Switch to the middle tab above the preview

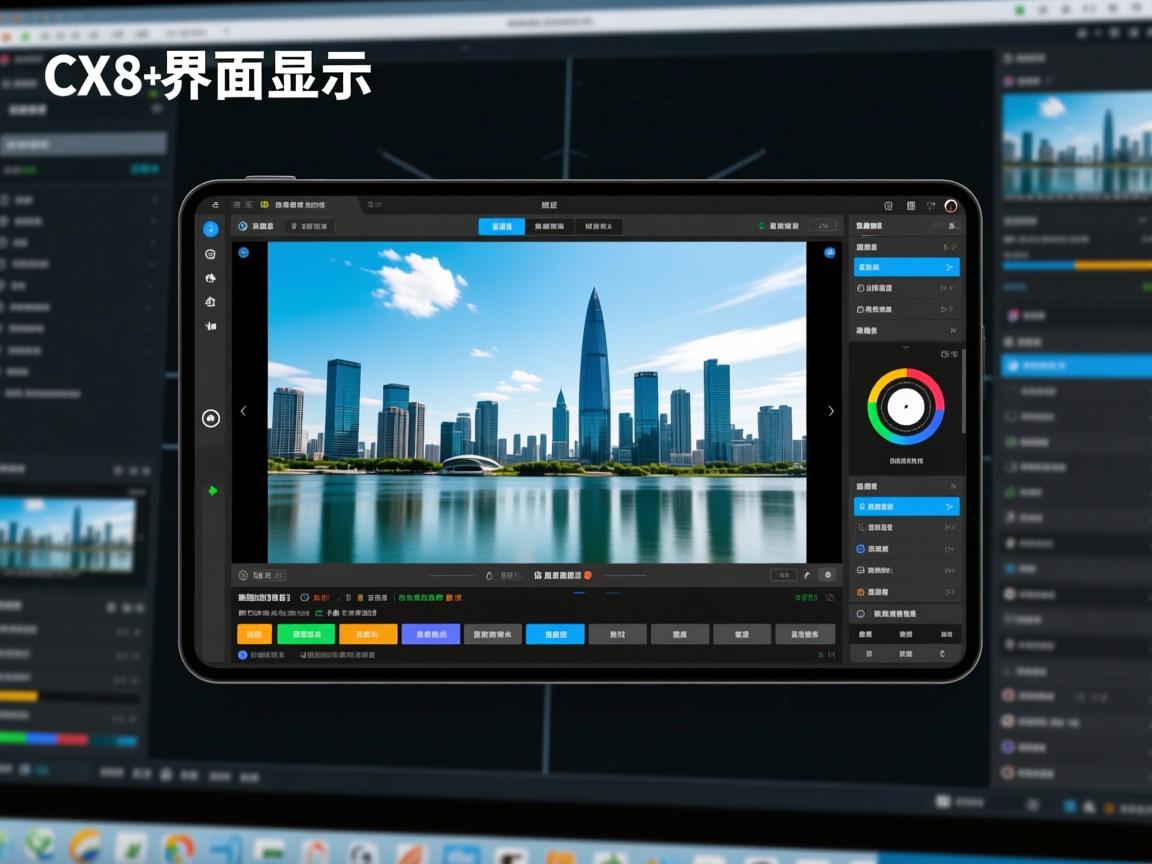(549, 227)
